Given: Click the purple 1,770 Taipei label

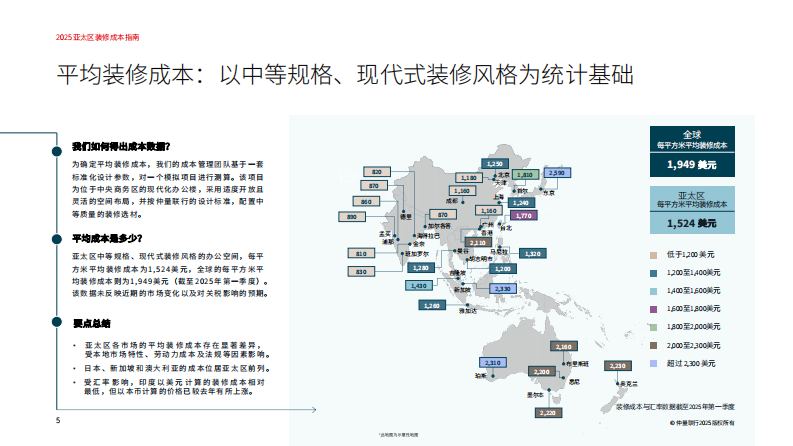Looking at the screenshot, I should pos(523,215).
